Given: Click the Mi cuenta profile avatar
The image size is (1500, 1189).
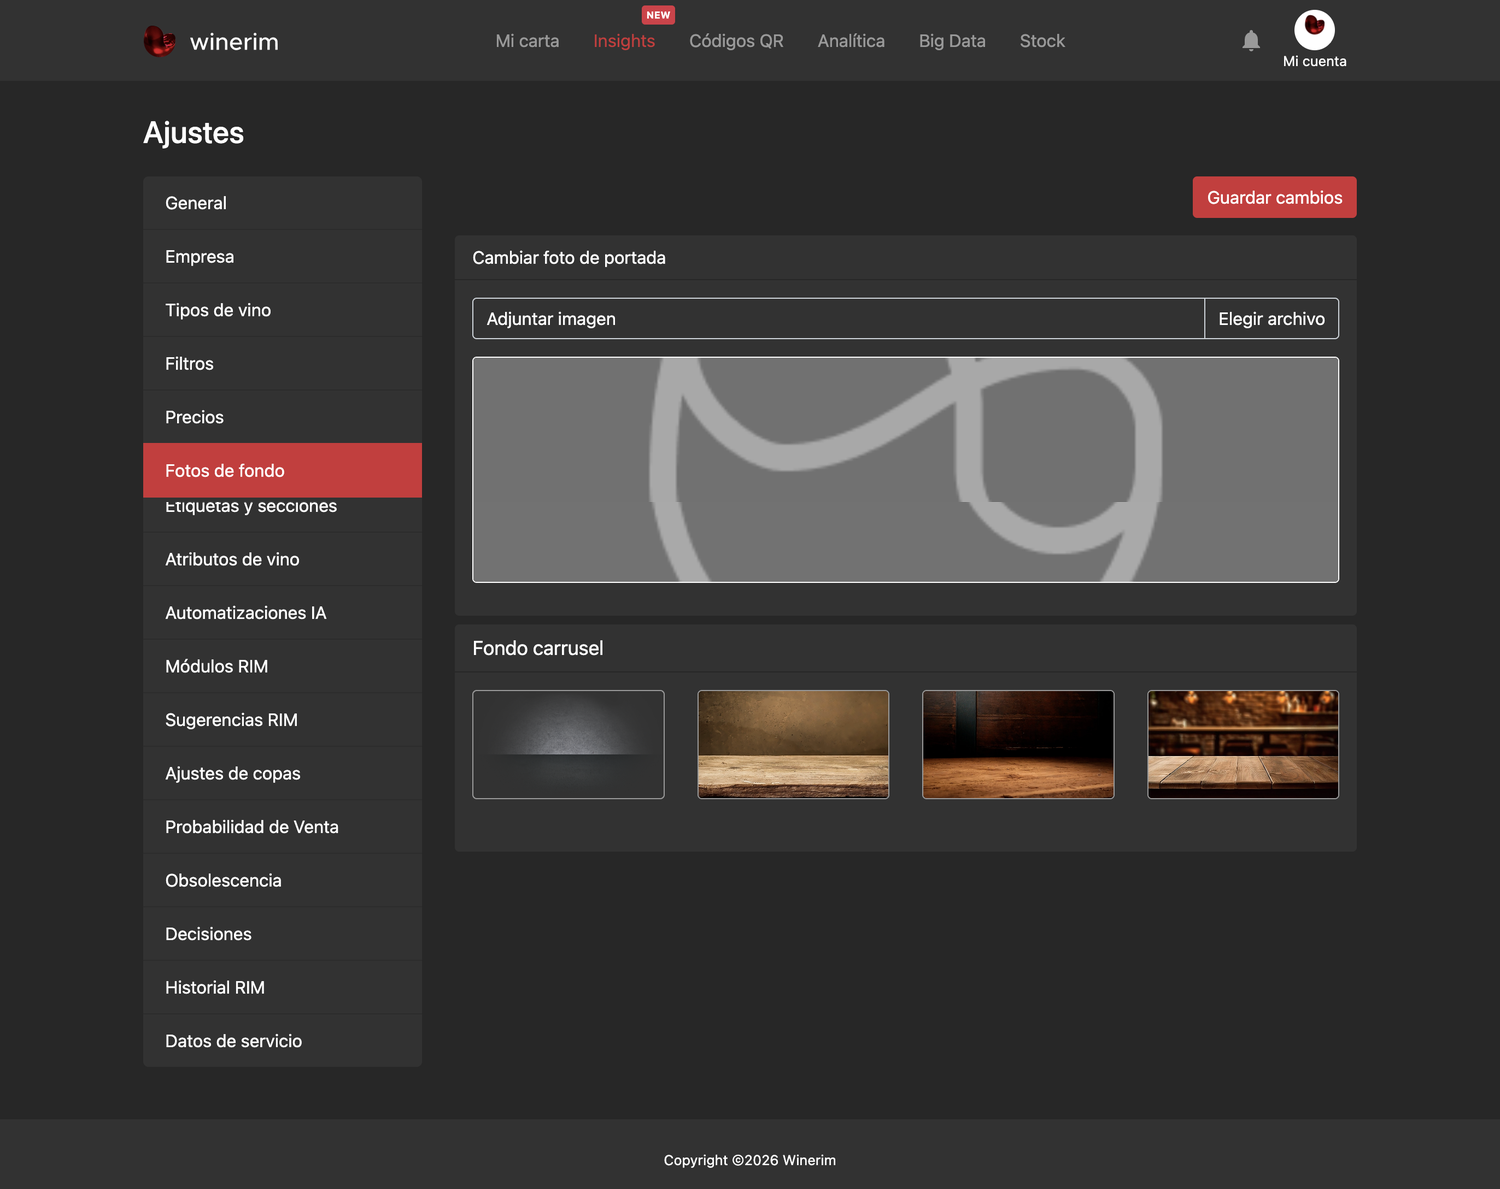Looking at the screenshot, I should [x=1314, y=30].
